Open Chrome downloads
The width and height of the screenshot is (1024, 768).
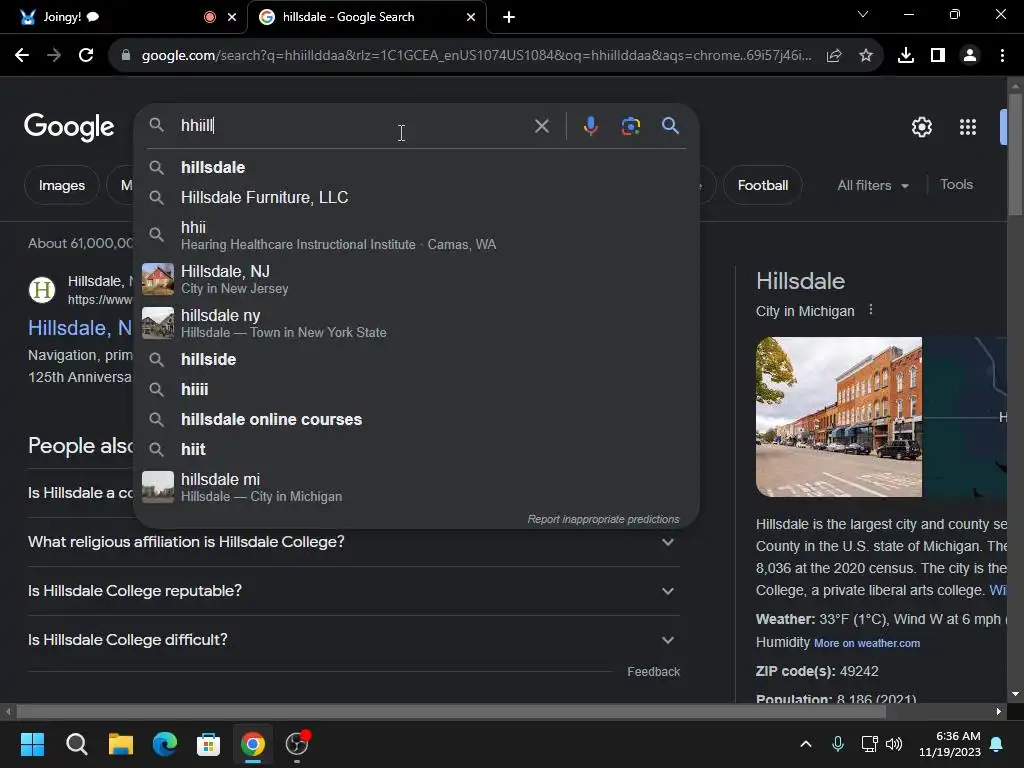click(906, 56)
